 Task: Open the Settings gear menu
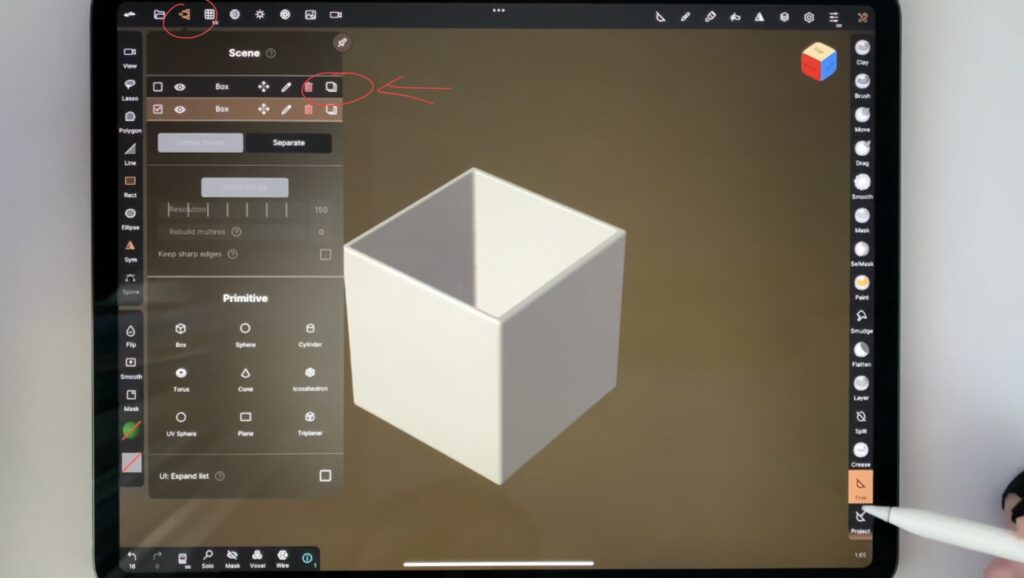point(809,16)
